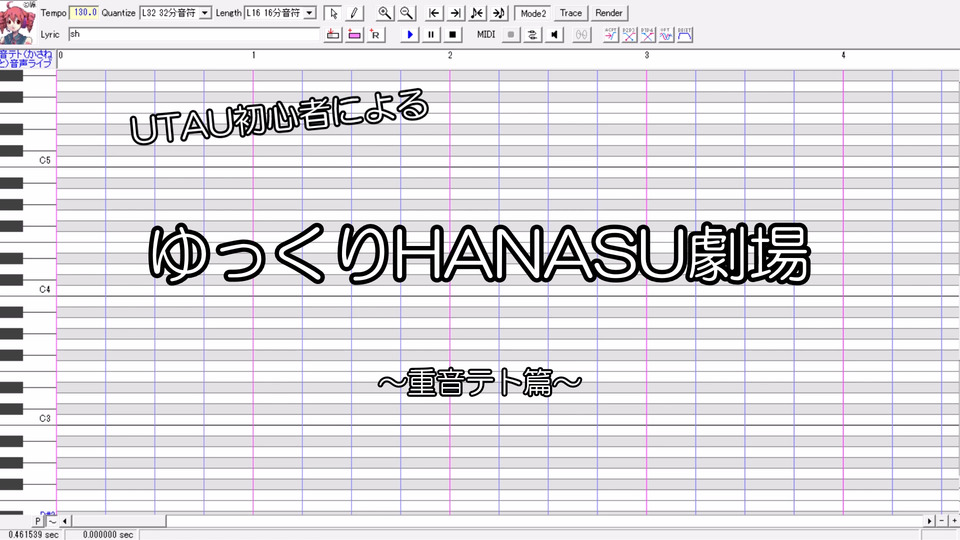The image size is (960, 540).
Task: Click the zoom in magnifier
Action: pyautogui.click(x=384, y=13)
